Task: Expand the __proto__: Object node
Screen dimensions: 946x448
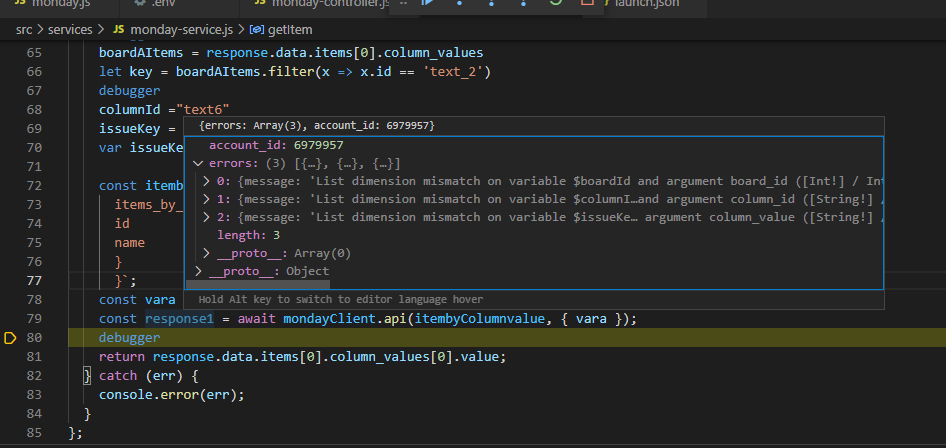Action: pos(197,271)
